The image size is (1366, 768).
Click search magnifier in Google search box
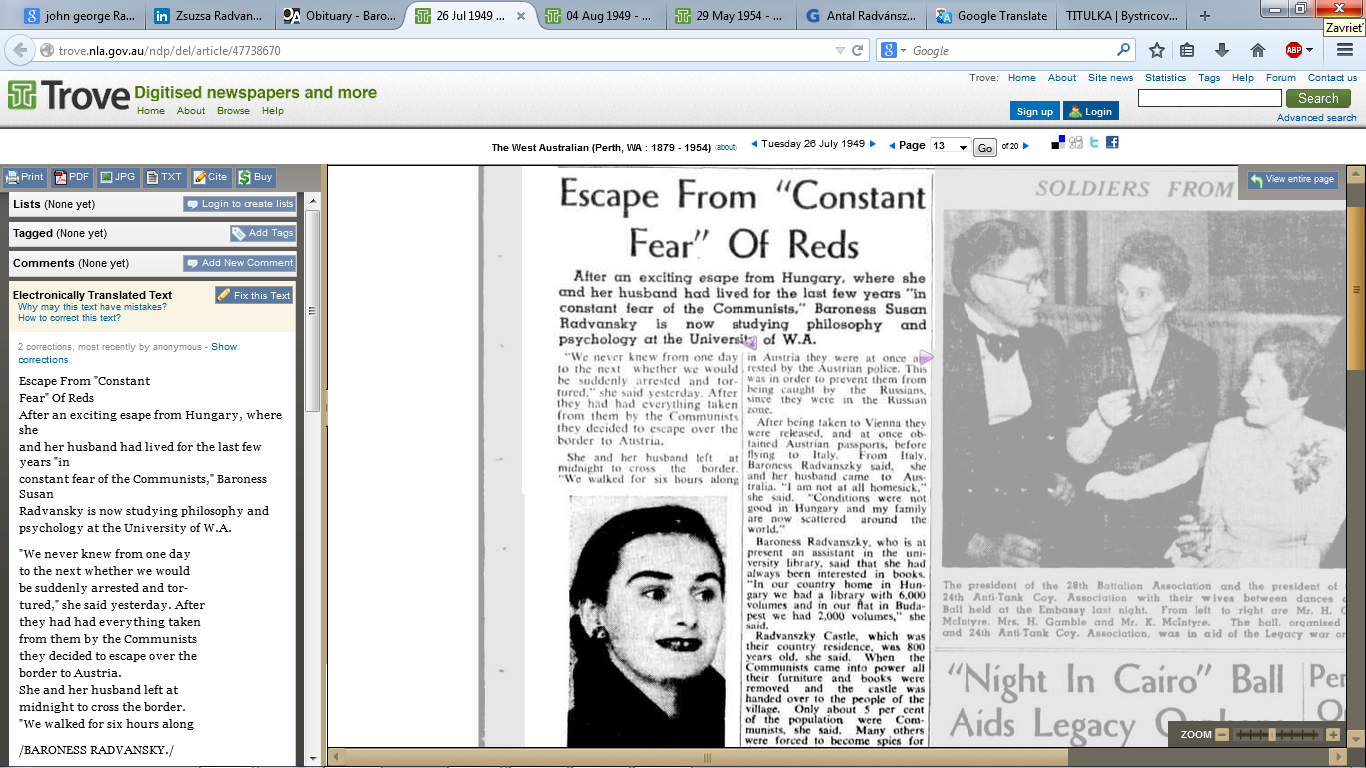pos(1123,50)
